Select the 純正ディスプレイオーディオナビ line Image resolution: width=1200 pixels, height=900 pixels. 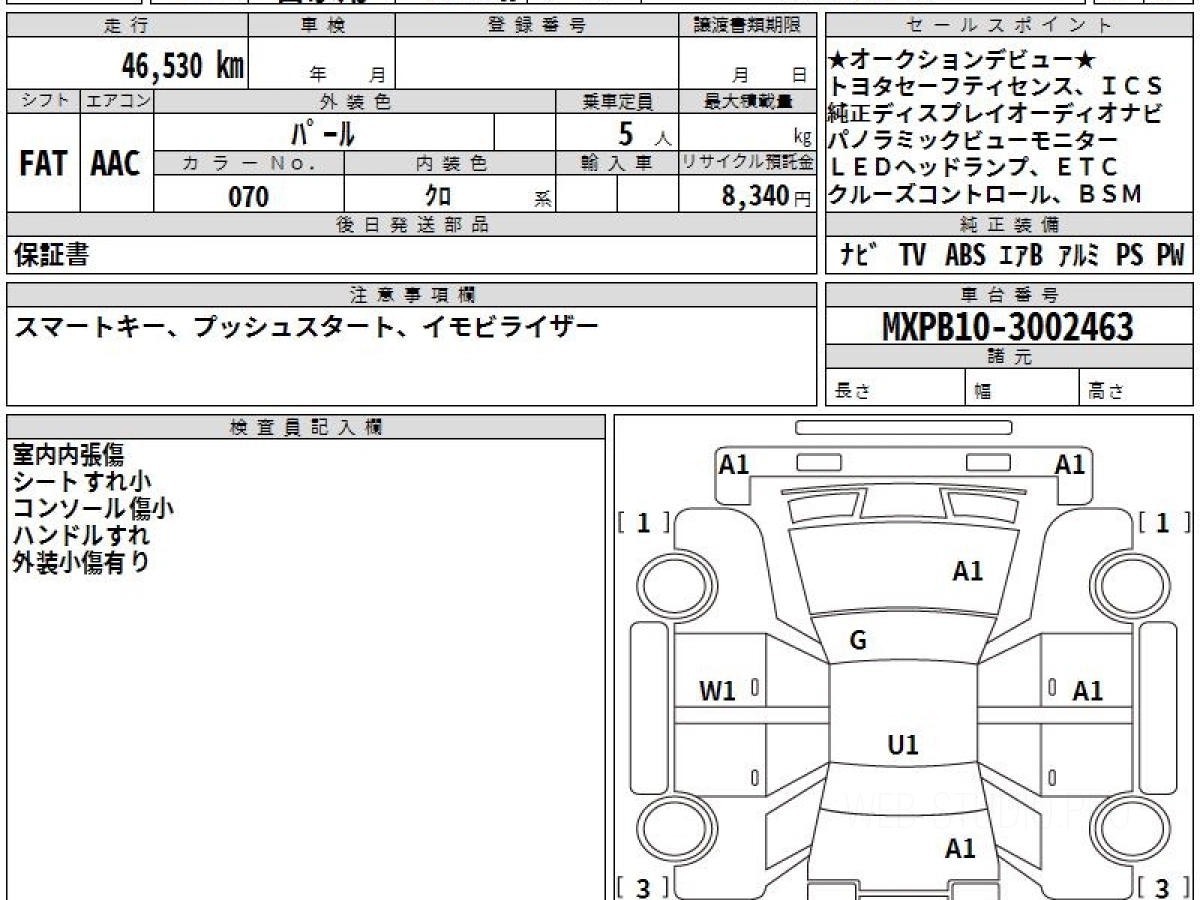pyautogui.click(x=995, y=113)
